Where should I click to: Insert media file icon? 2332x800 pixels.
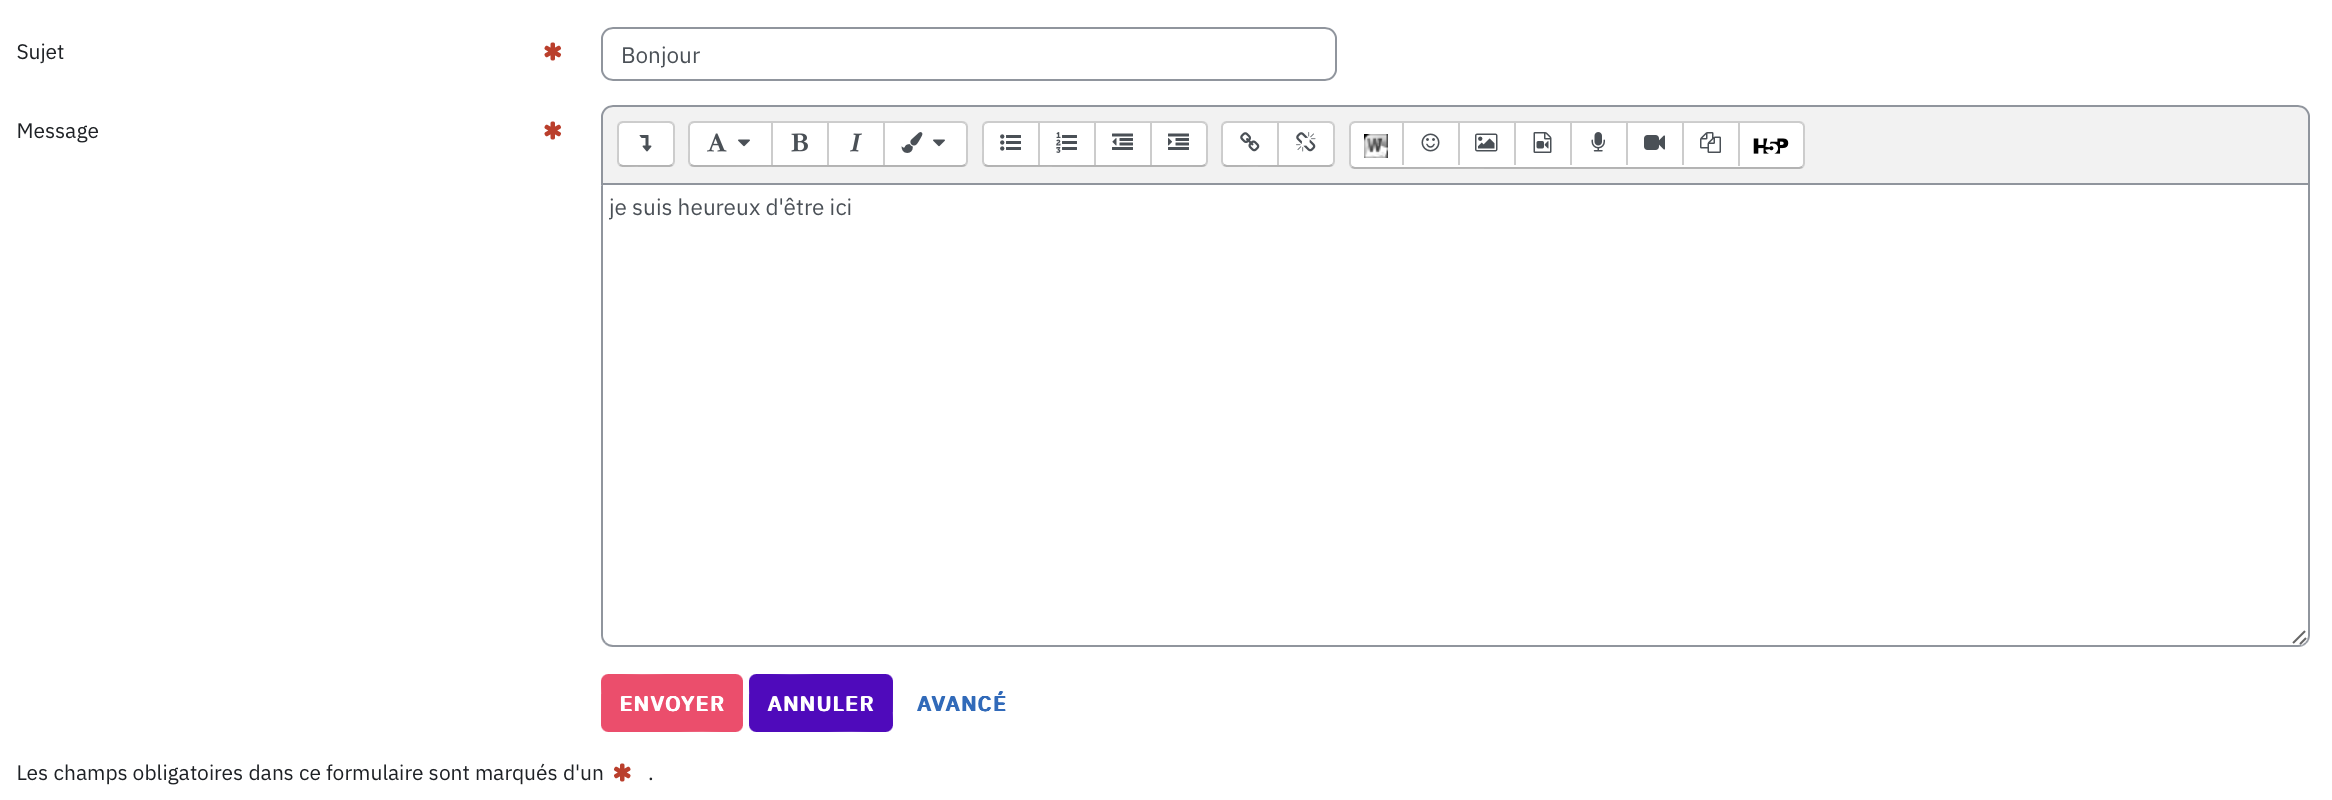1543,144
